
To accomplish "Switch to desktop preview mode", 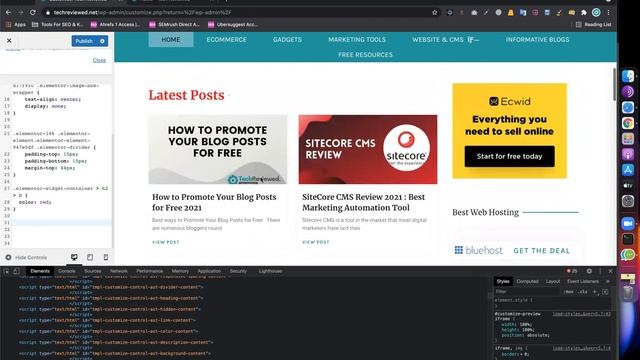I will 74,257.
